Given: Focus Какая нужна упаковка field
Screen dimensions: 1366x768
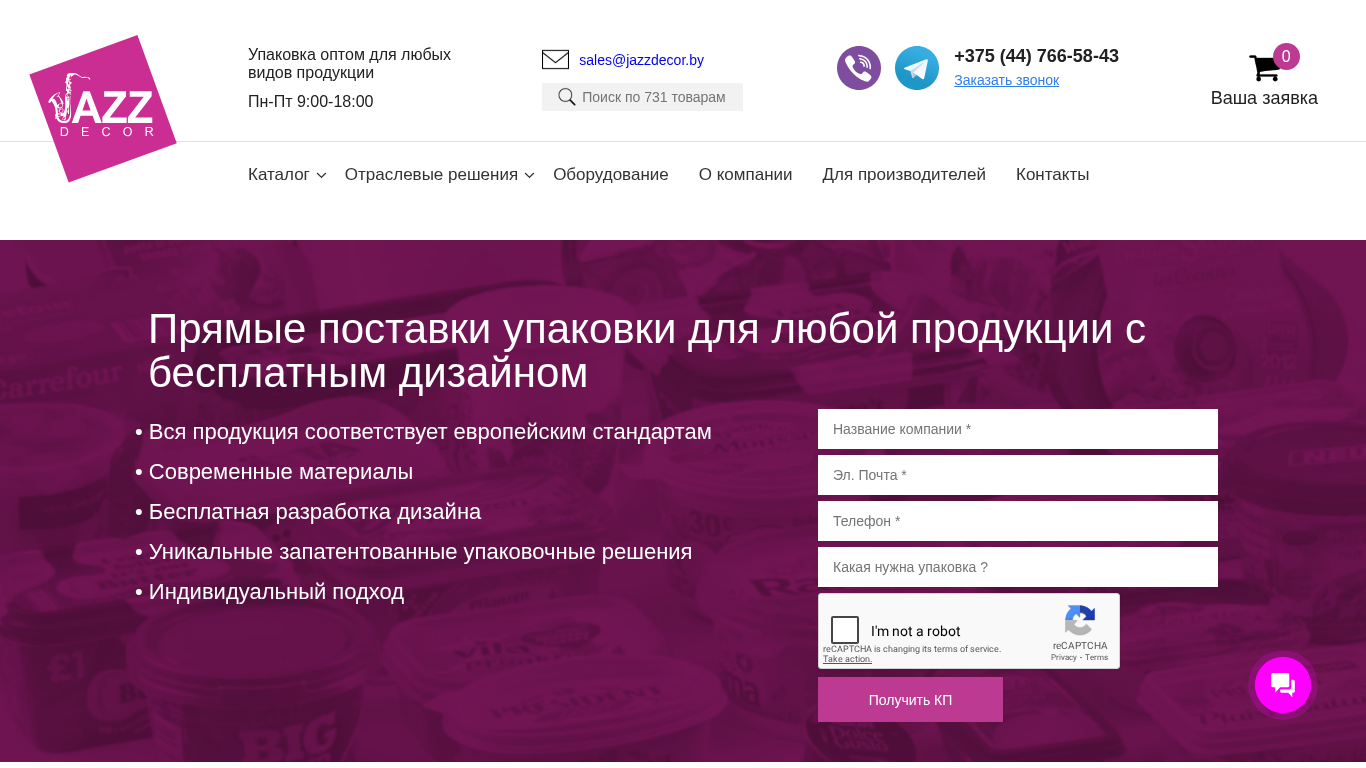Looking at the screenshot, I should click(1018, 567).
